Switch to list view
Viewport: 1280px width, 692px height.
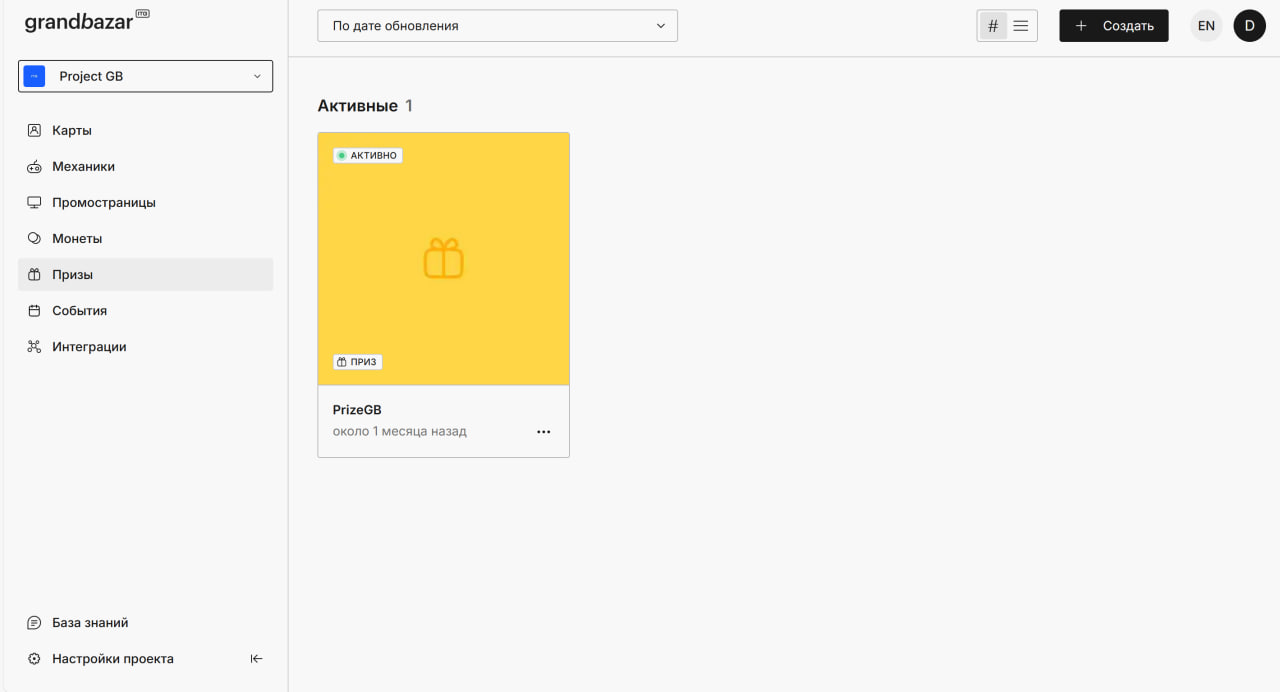coord(1021,26)
